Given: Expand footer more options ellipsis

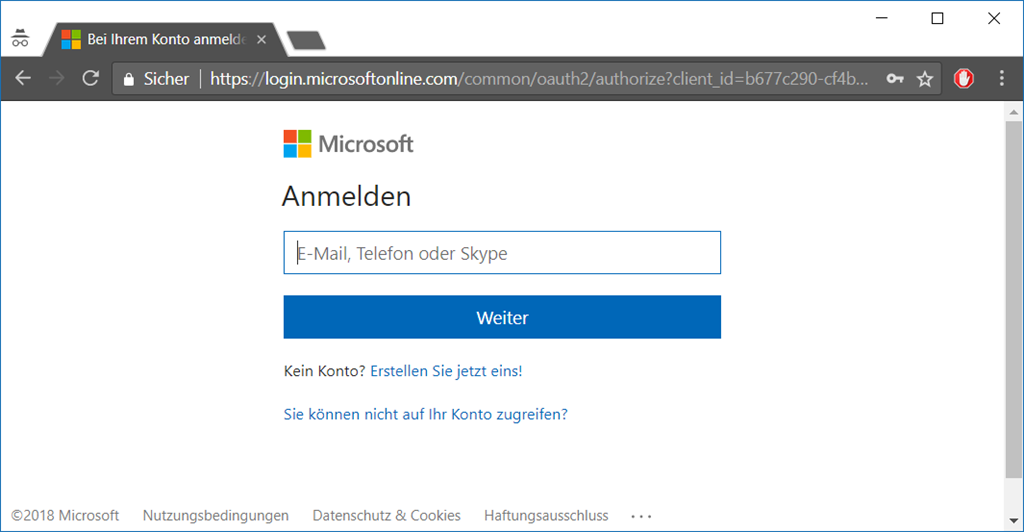Looking at the screenshot, I should coord(641,516).
